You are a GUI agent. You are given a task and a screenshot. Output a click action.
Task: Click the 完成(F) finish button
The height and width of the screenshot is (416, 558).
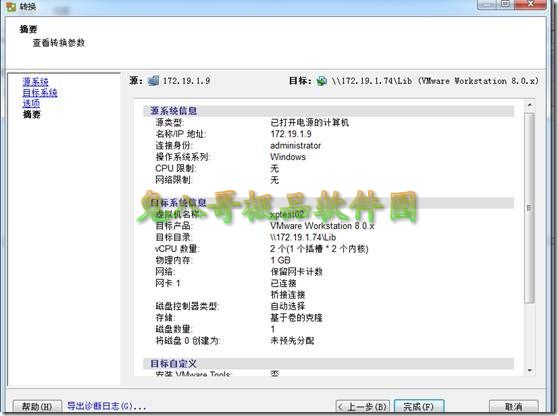[419, 406]
